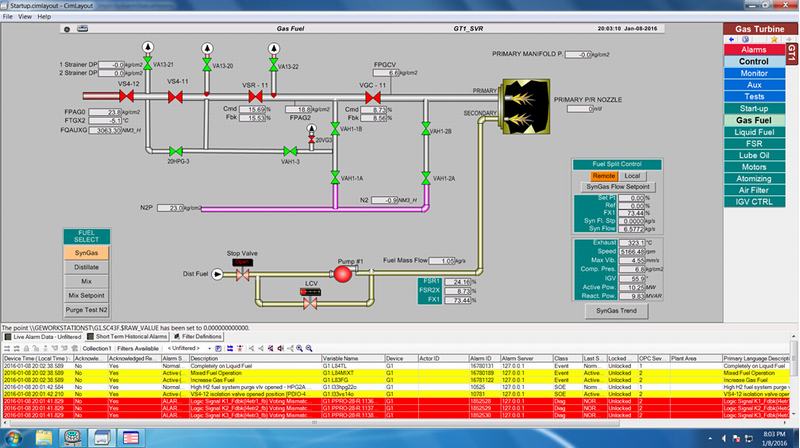The height and width of the screenshot is (448, 800).
Task: Open the Start-up screen
Action: (x=754, y=108)
